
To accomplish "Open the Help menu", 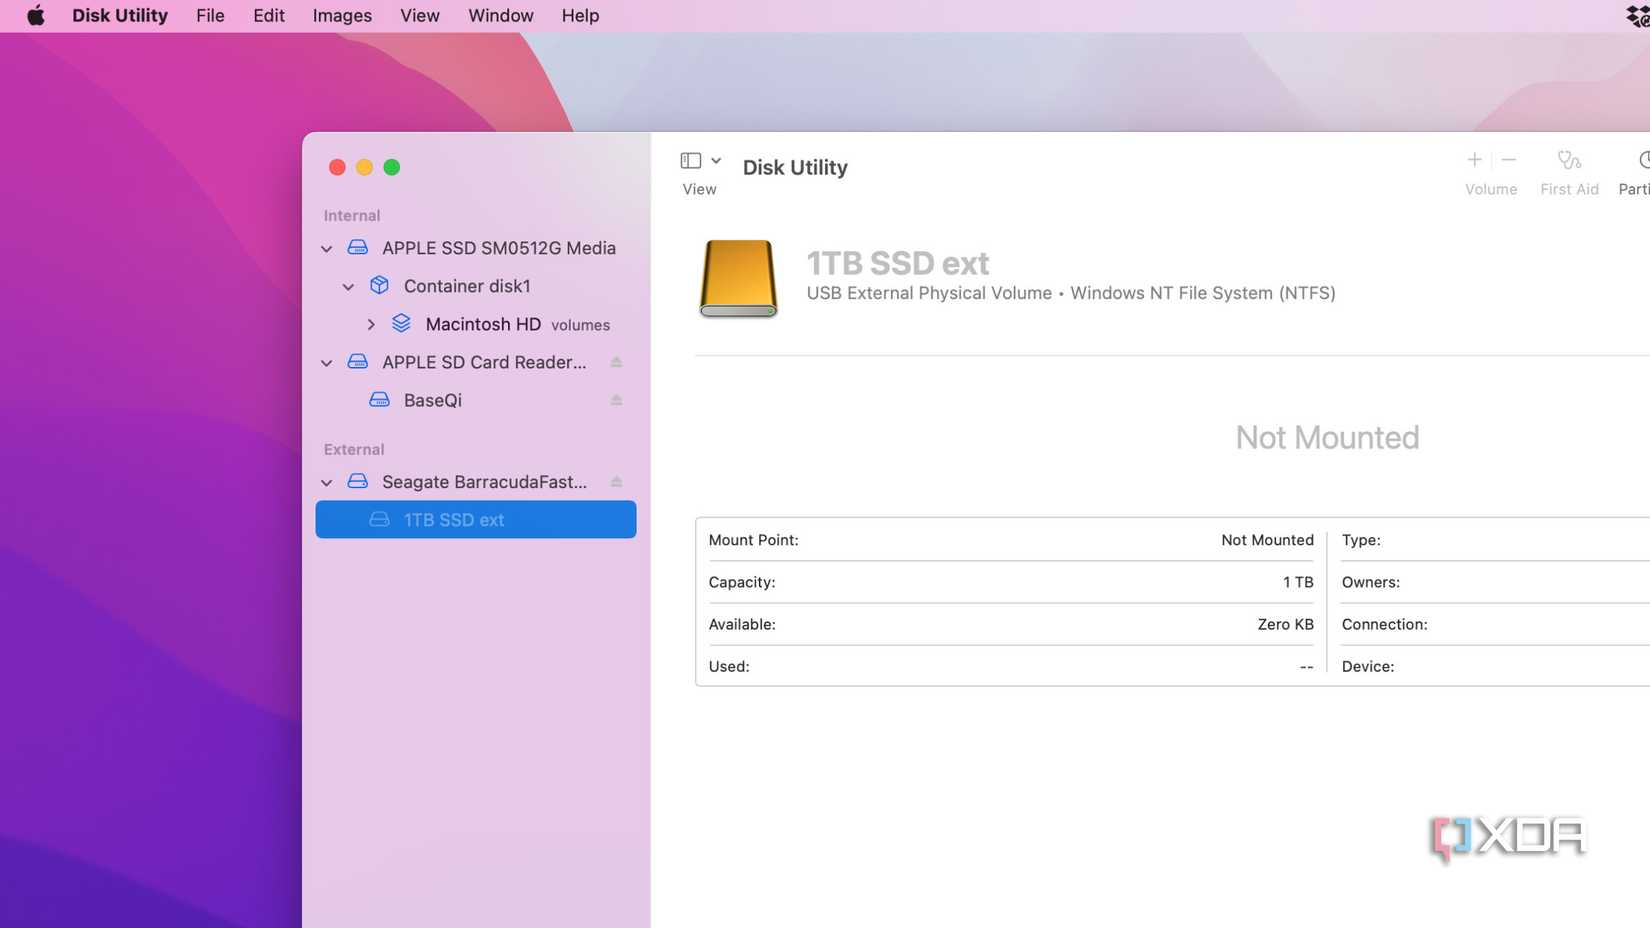I will tap(580, 15).
